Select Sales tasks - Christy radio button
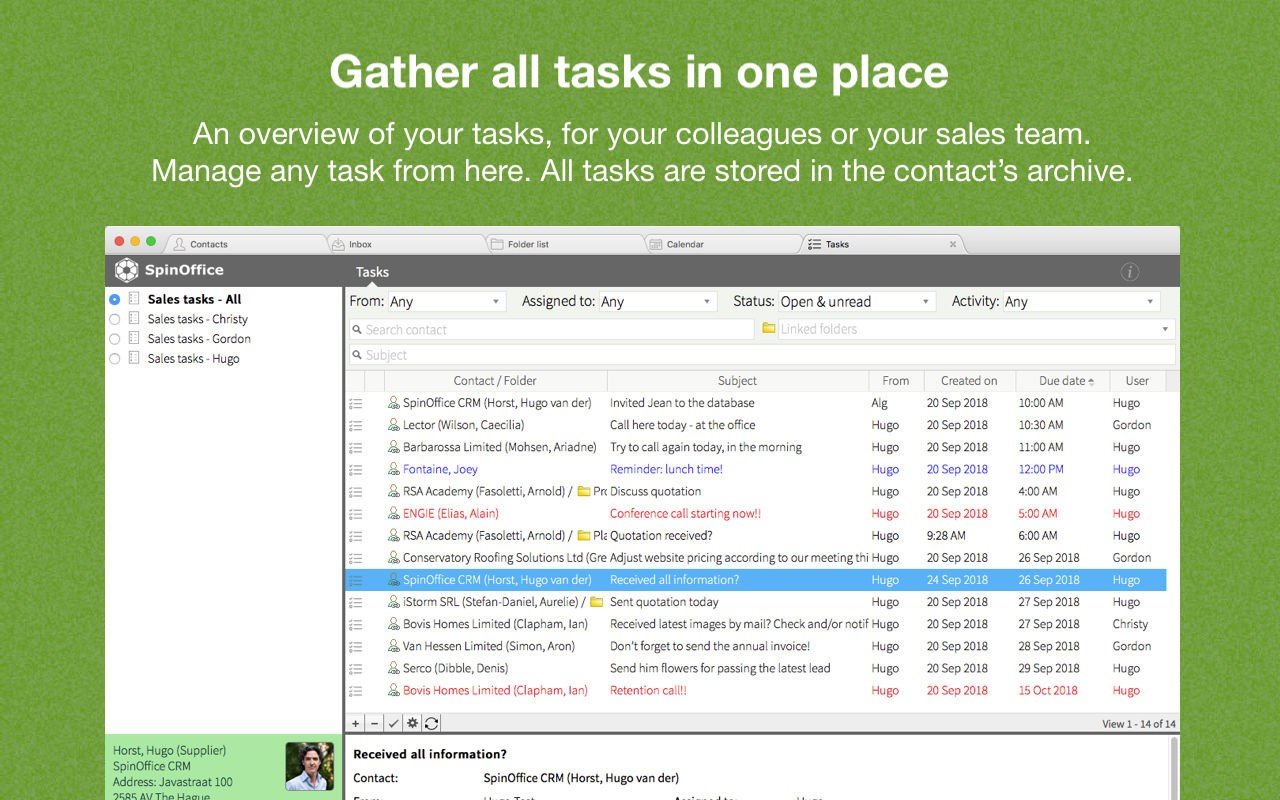 click(x=115, y=319)
